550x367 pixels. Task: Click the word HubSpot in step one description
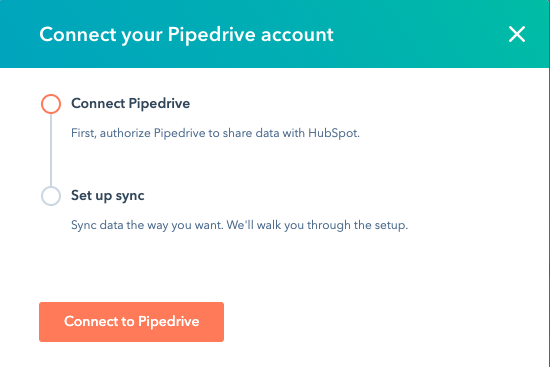pos(333,133)
